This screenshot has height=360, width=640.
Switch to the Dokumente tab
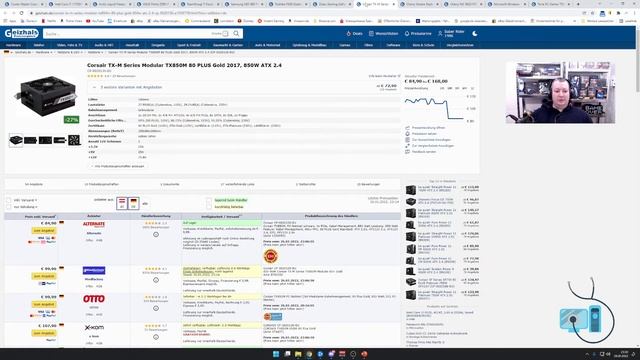tap(169, 184)
